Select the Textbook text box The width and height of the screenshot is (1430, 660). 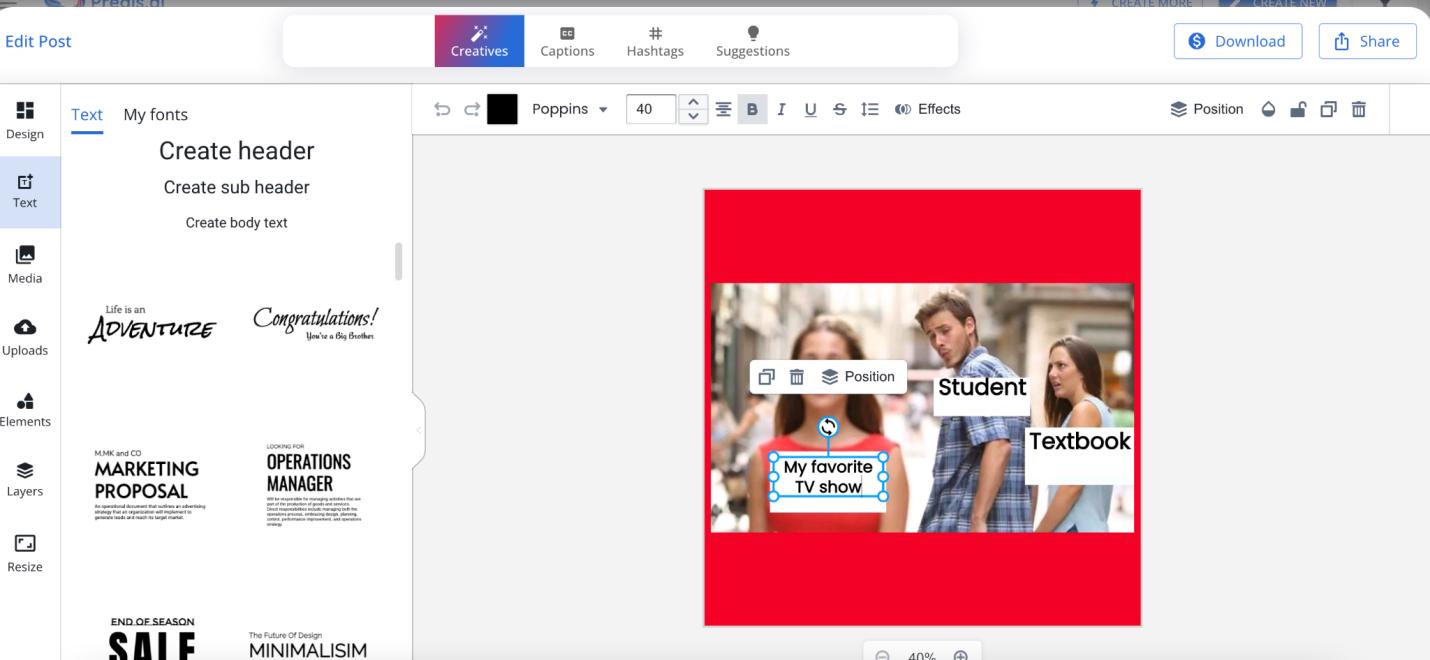[x=1079, y=441]
